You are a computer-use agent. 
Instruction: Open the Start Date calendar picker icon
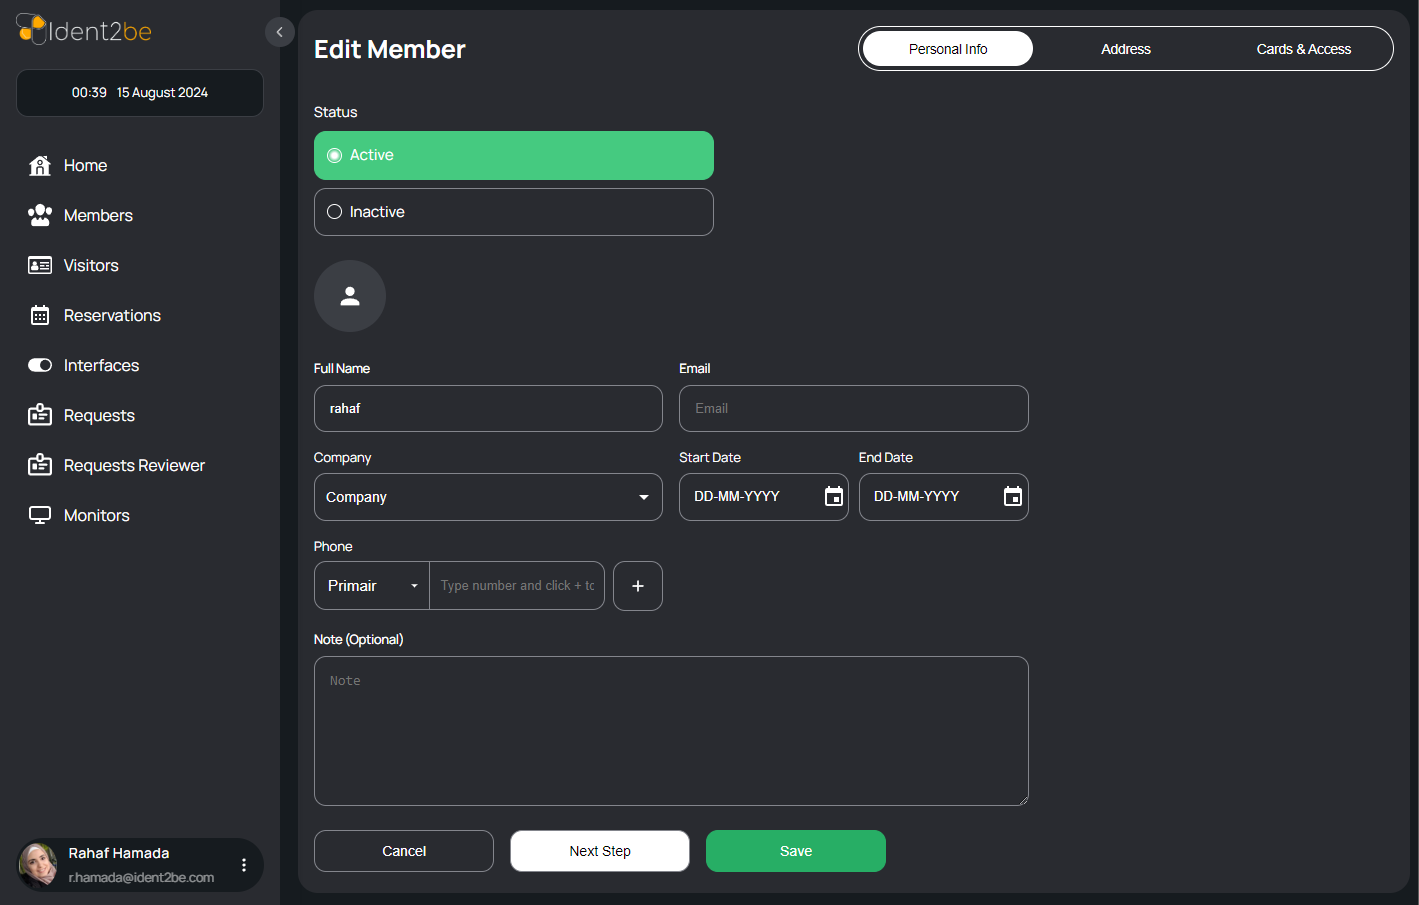click(x=833, y=497)
